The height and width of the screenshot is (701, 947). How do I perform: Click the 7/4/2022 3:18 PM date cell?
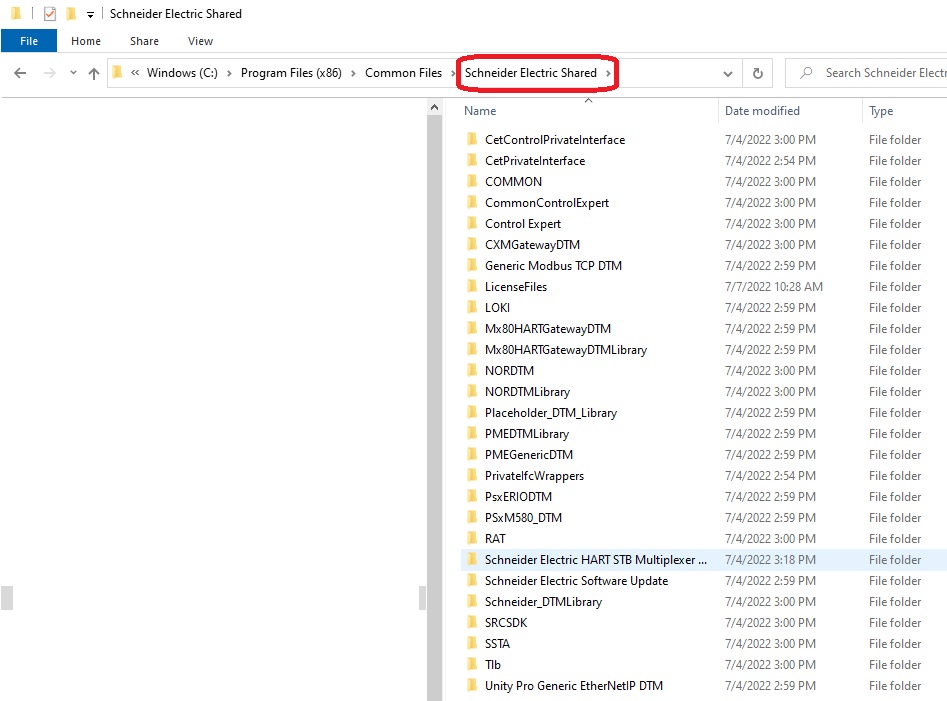tap(770, 560)
